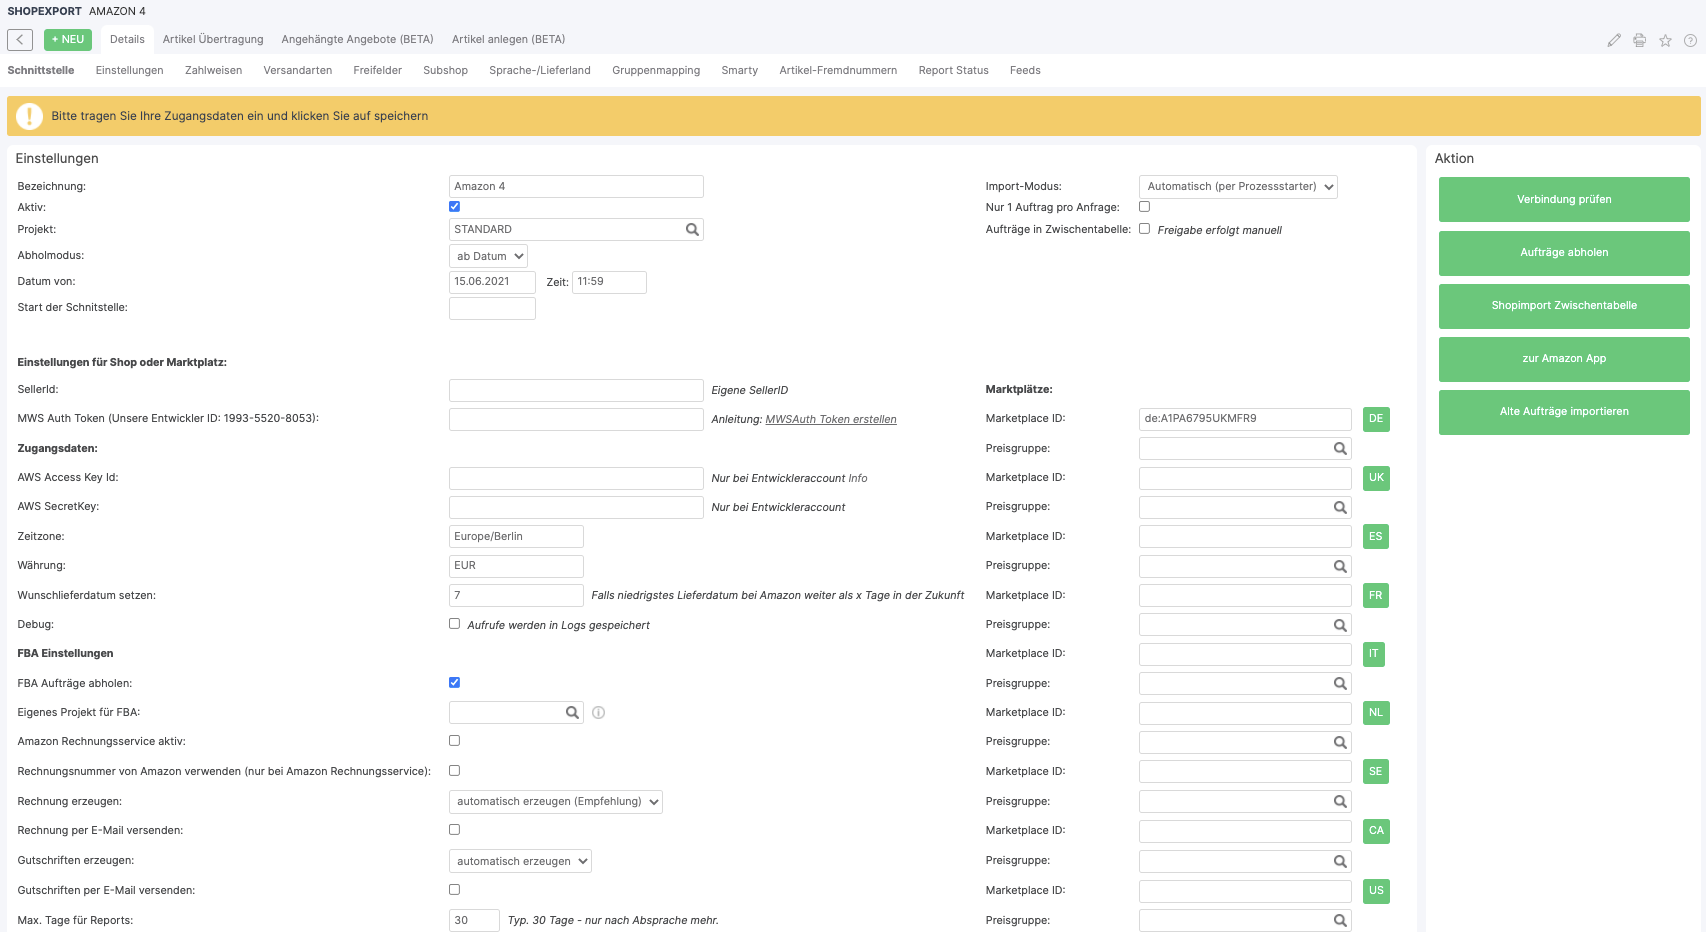This screenshot has height=932, width=1706.
Task: Click search icon for FBA project
Action: click(572, 713)
